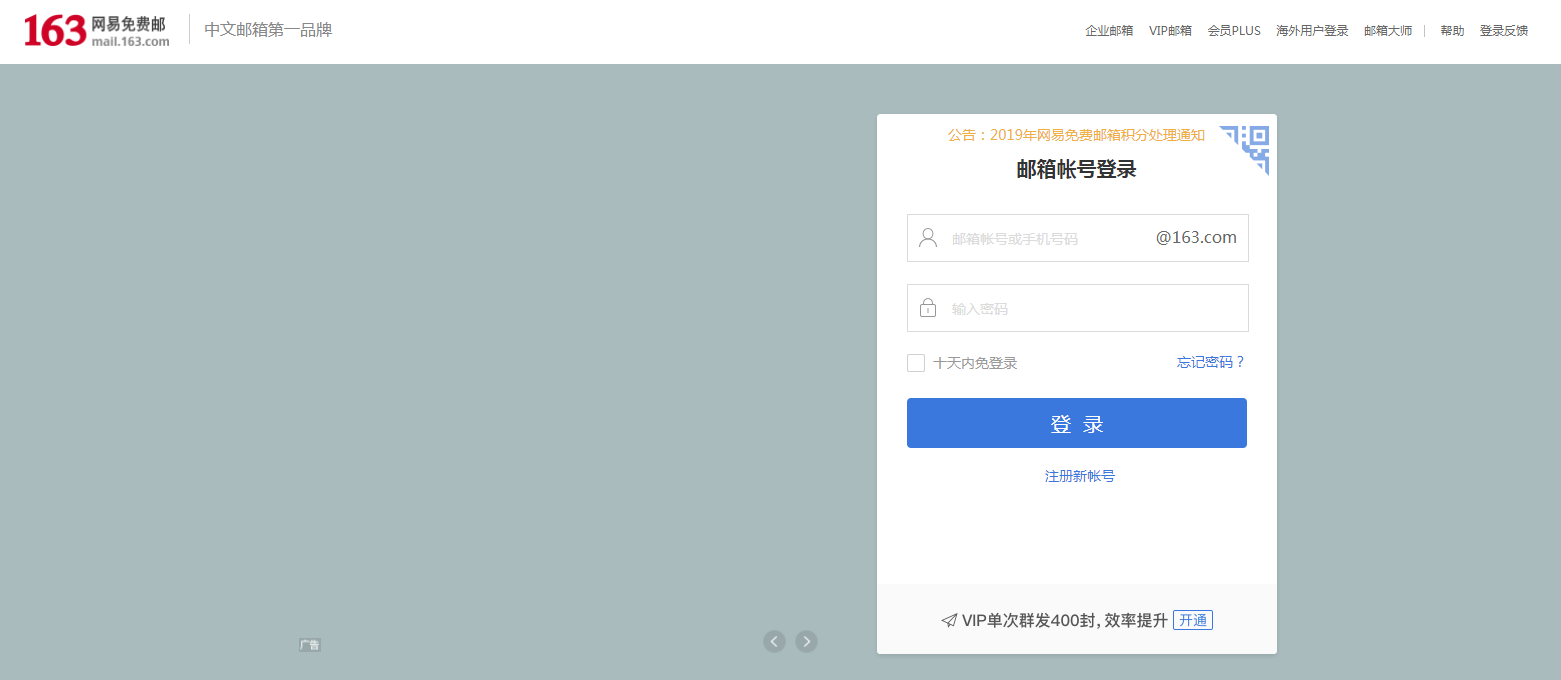The width and height of the screenshot is (1561, 680).
Task: Open the 忘记密码？ link
Action: pyautogui.click(x=1211, y=362)
